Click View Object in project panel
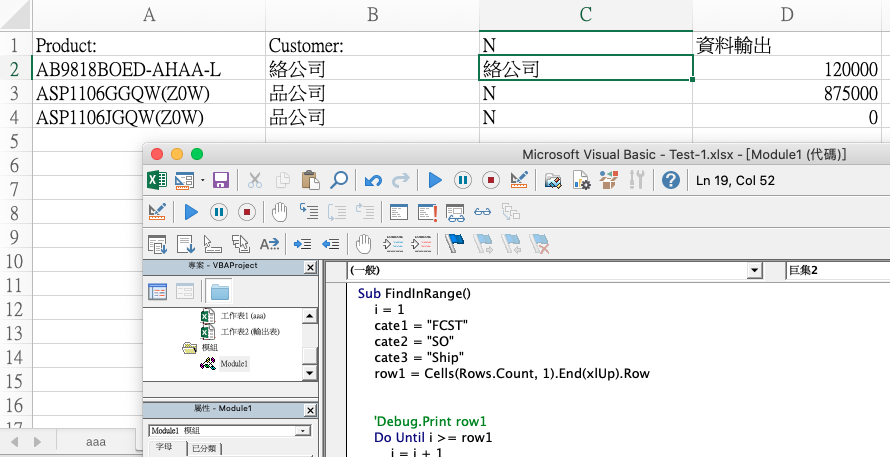 (185, 292)
